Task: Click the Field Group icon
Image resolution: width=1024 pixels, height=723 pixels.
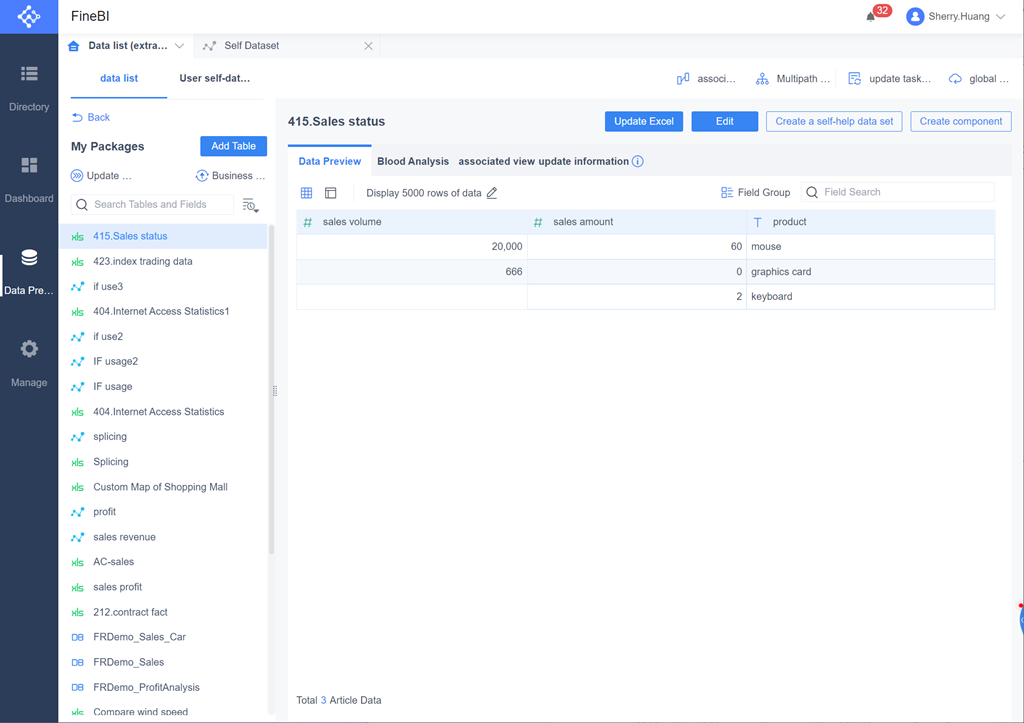Action: (727, 193)
